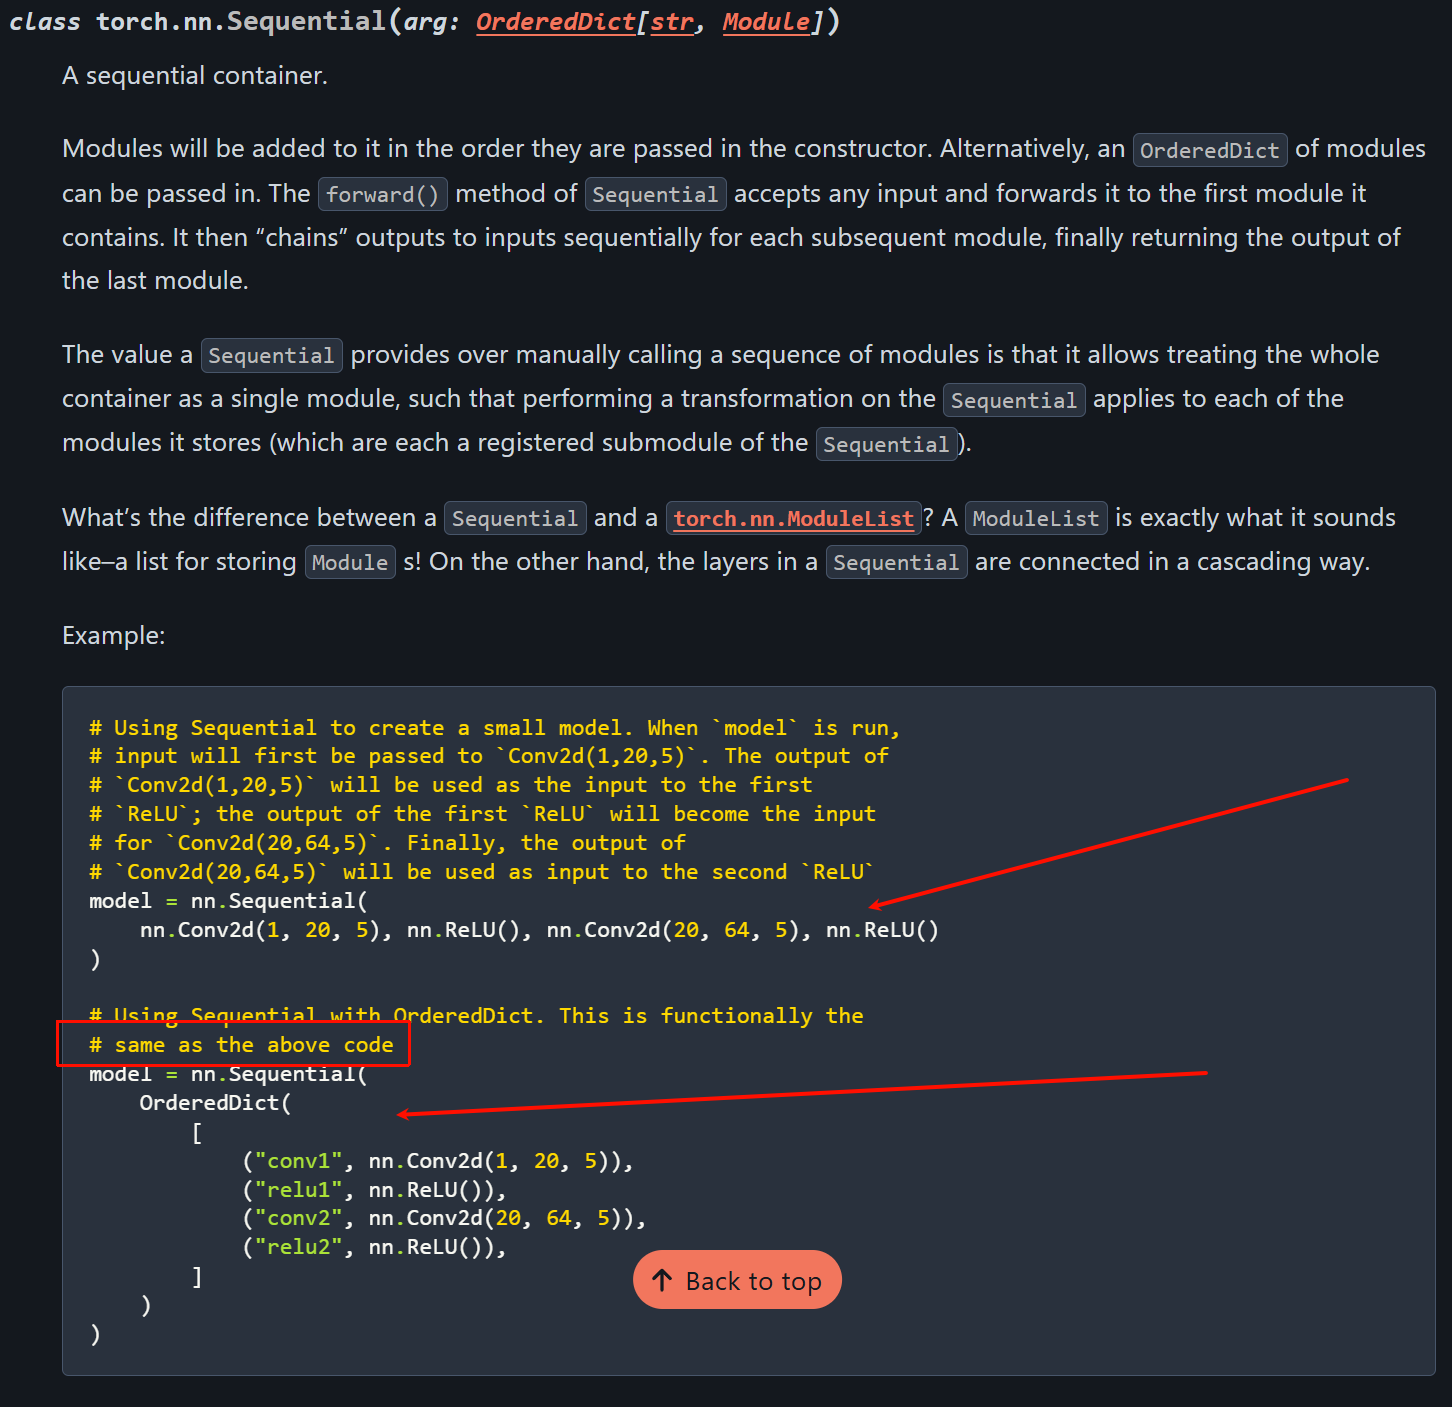Image resolution: width=1452 pixels, height=1407 pixels.
Task: Click the "# same as the above code" comment
Action: 241,1045
